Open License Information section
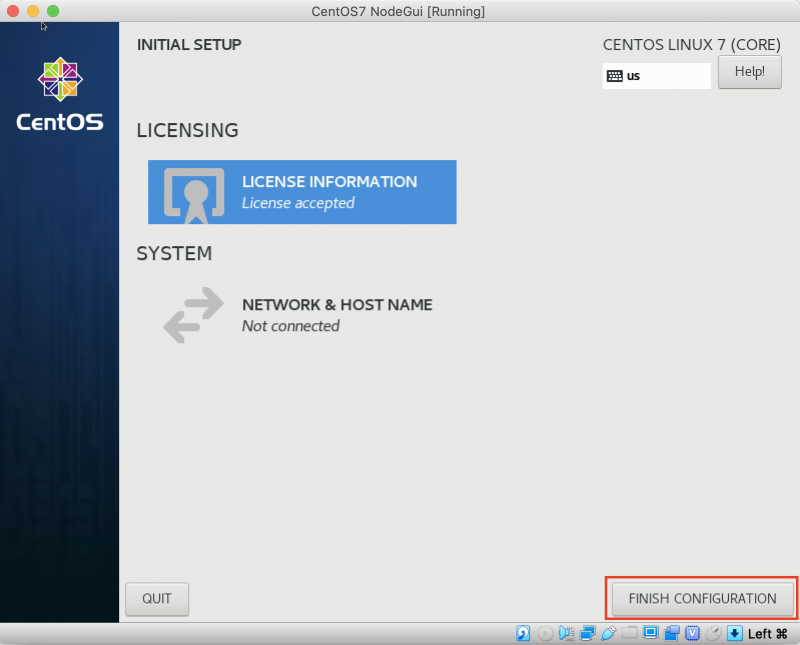The image size is (800, 645). pyautogui.click(x=302, y=192)
